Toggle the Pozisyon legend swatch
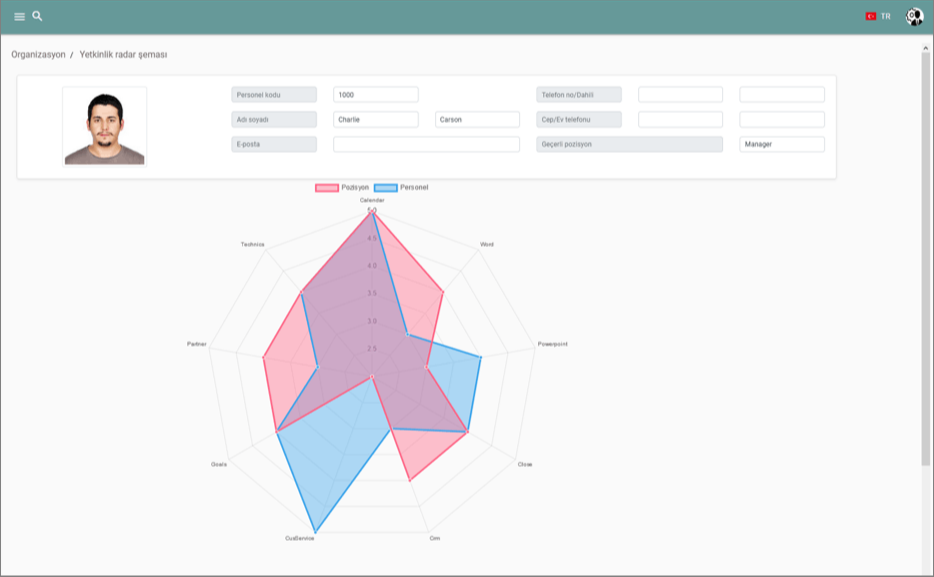This screenshot has width=934, height=577. pos(327,187)
